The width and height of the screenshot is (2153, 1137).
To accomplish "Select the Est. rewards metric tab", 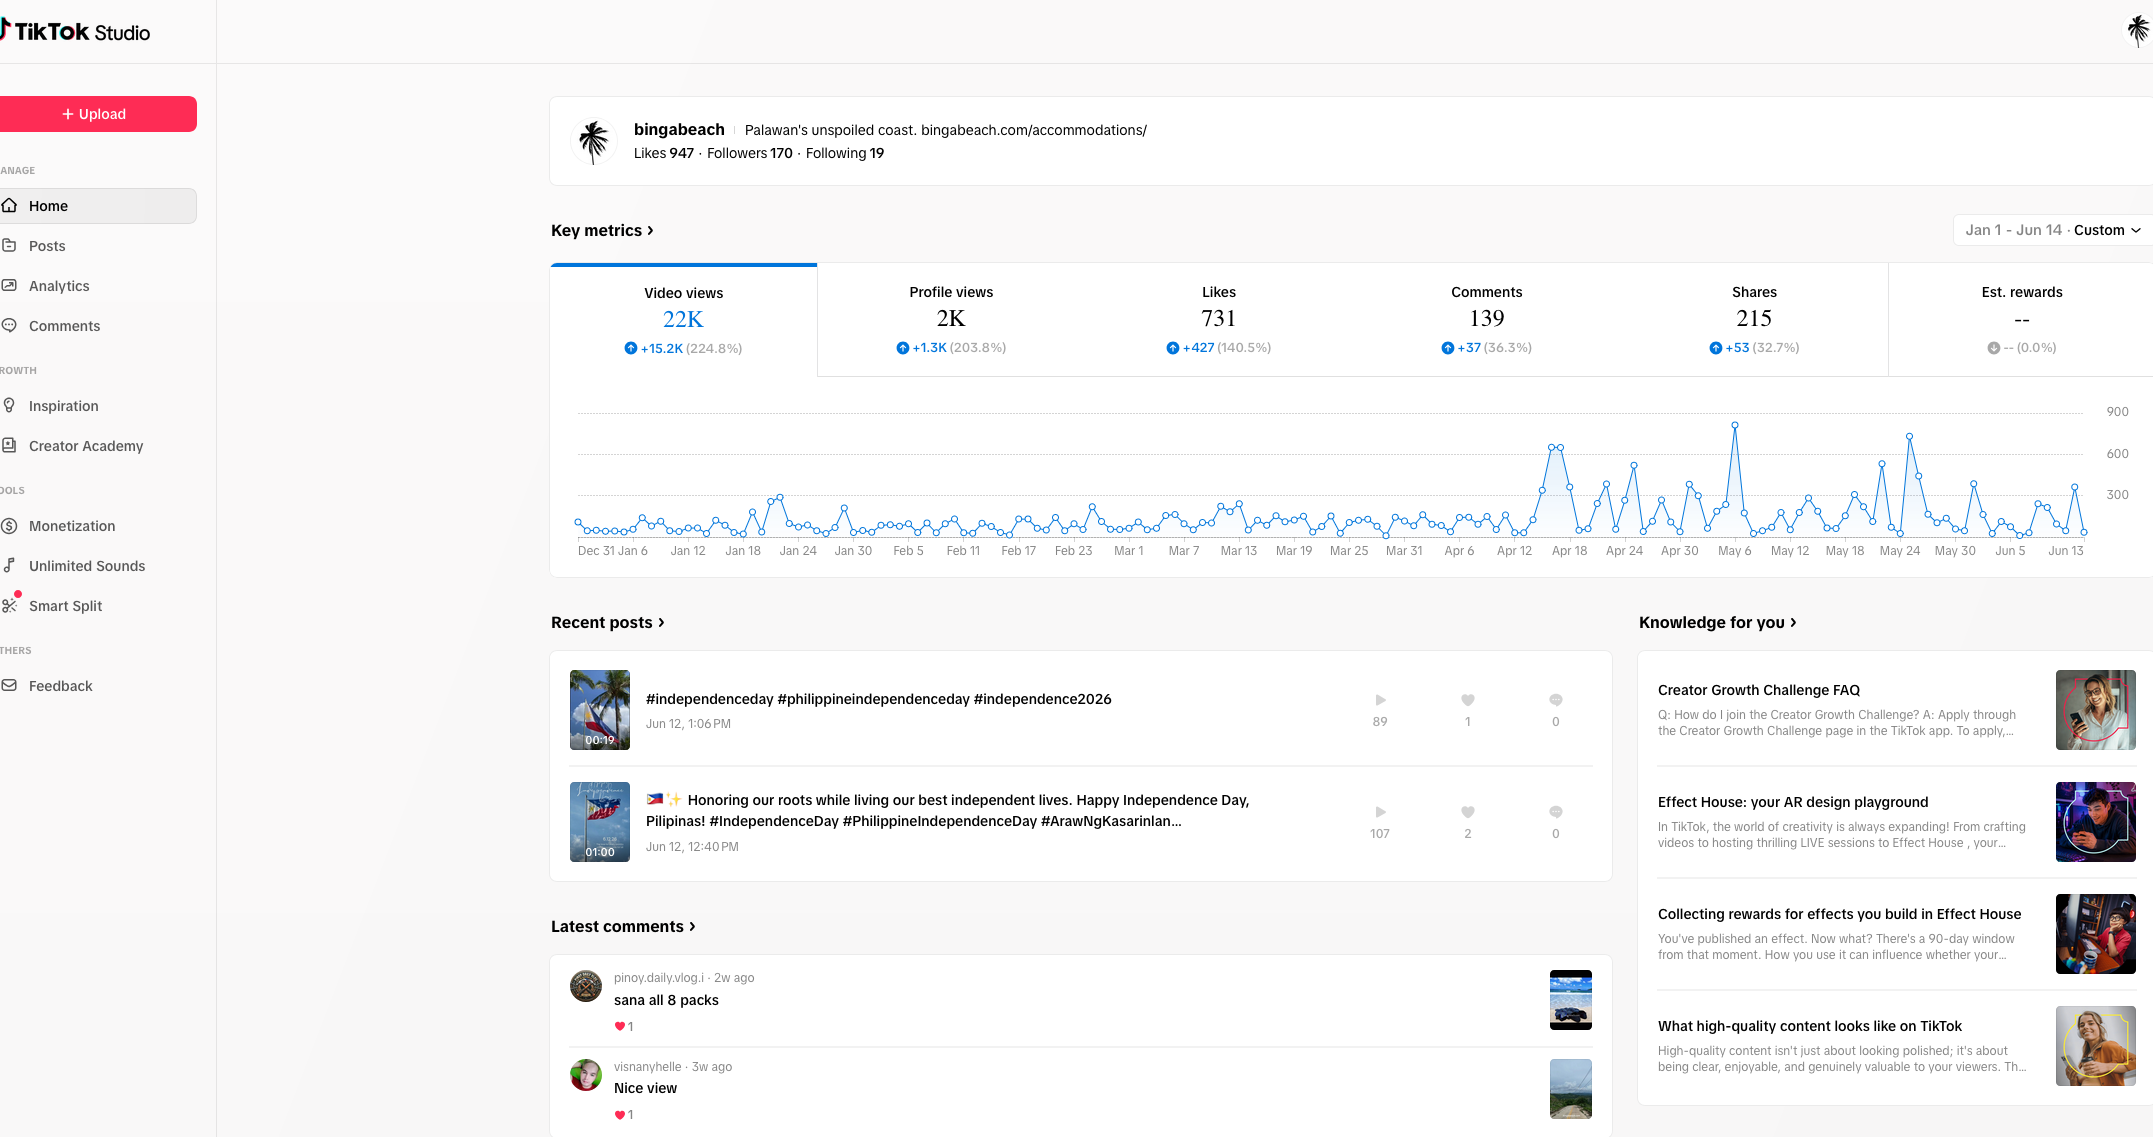I will click(2021, 320).
